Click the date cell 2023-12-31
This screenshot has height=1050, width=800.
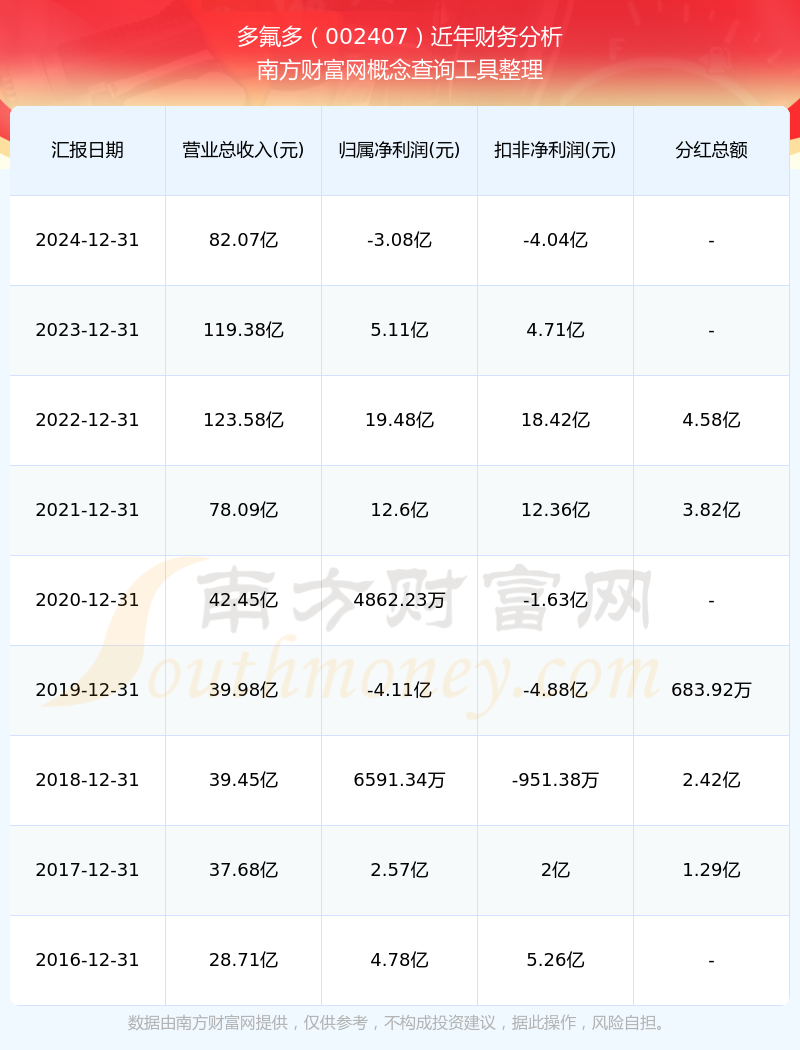coord(88,329)
